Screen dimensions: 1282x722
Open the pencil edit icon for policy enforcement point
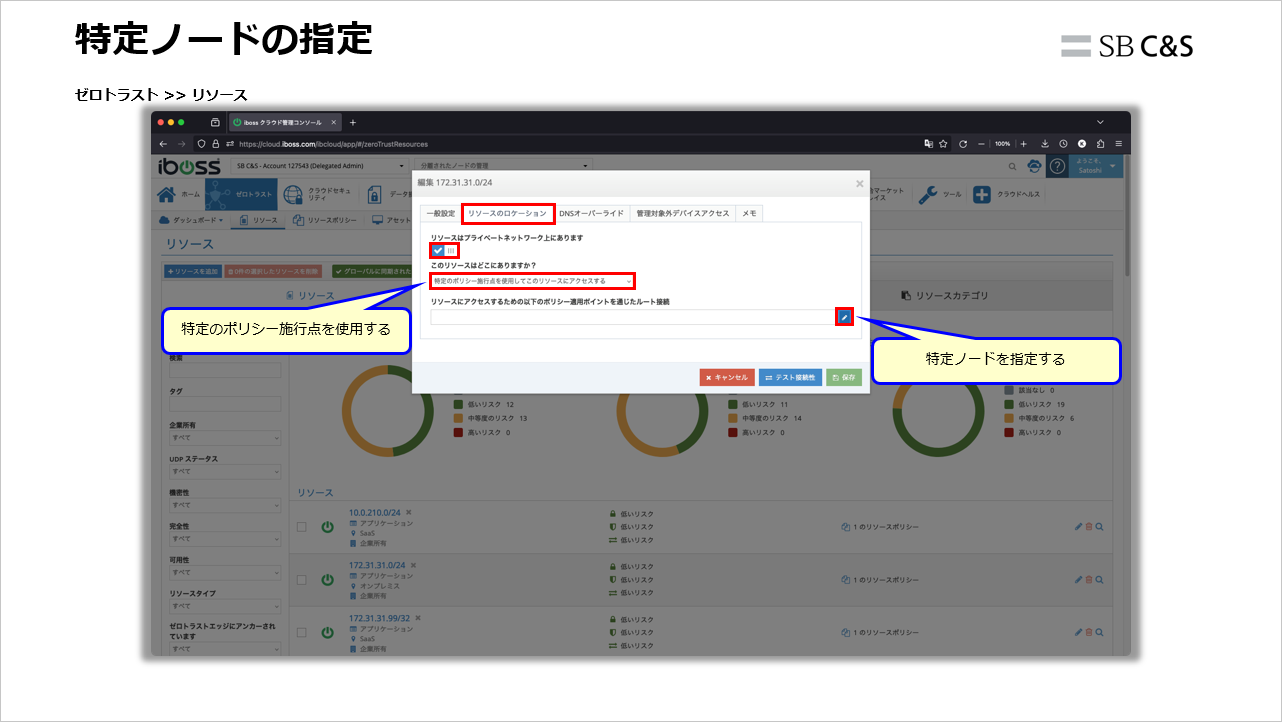[844, 316]
